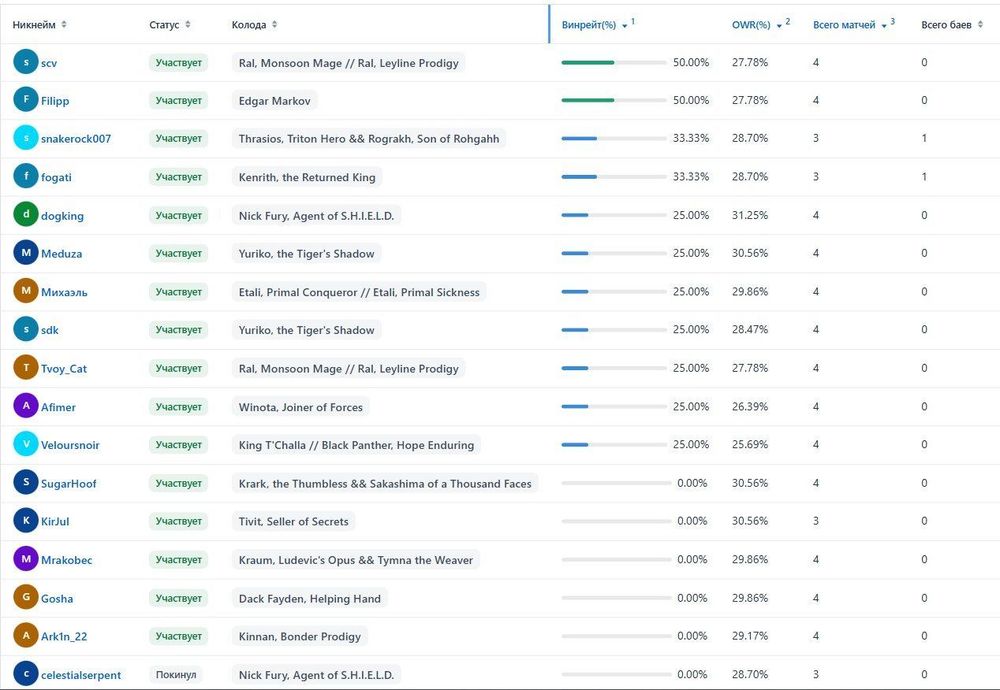Select Yuriko deck in Meduza's row
The height and width of the screenshot is (690, 1000).
(x=306, y=253)
